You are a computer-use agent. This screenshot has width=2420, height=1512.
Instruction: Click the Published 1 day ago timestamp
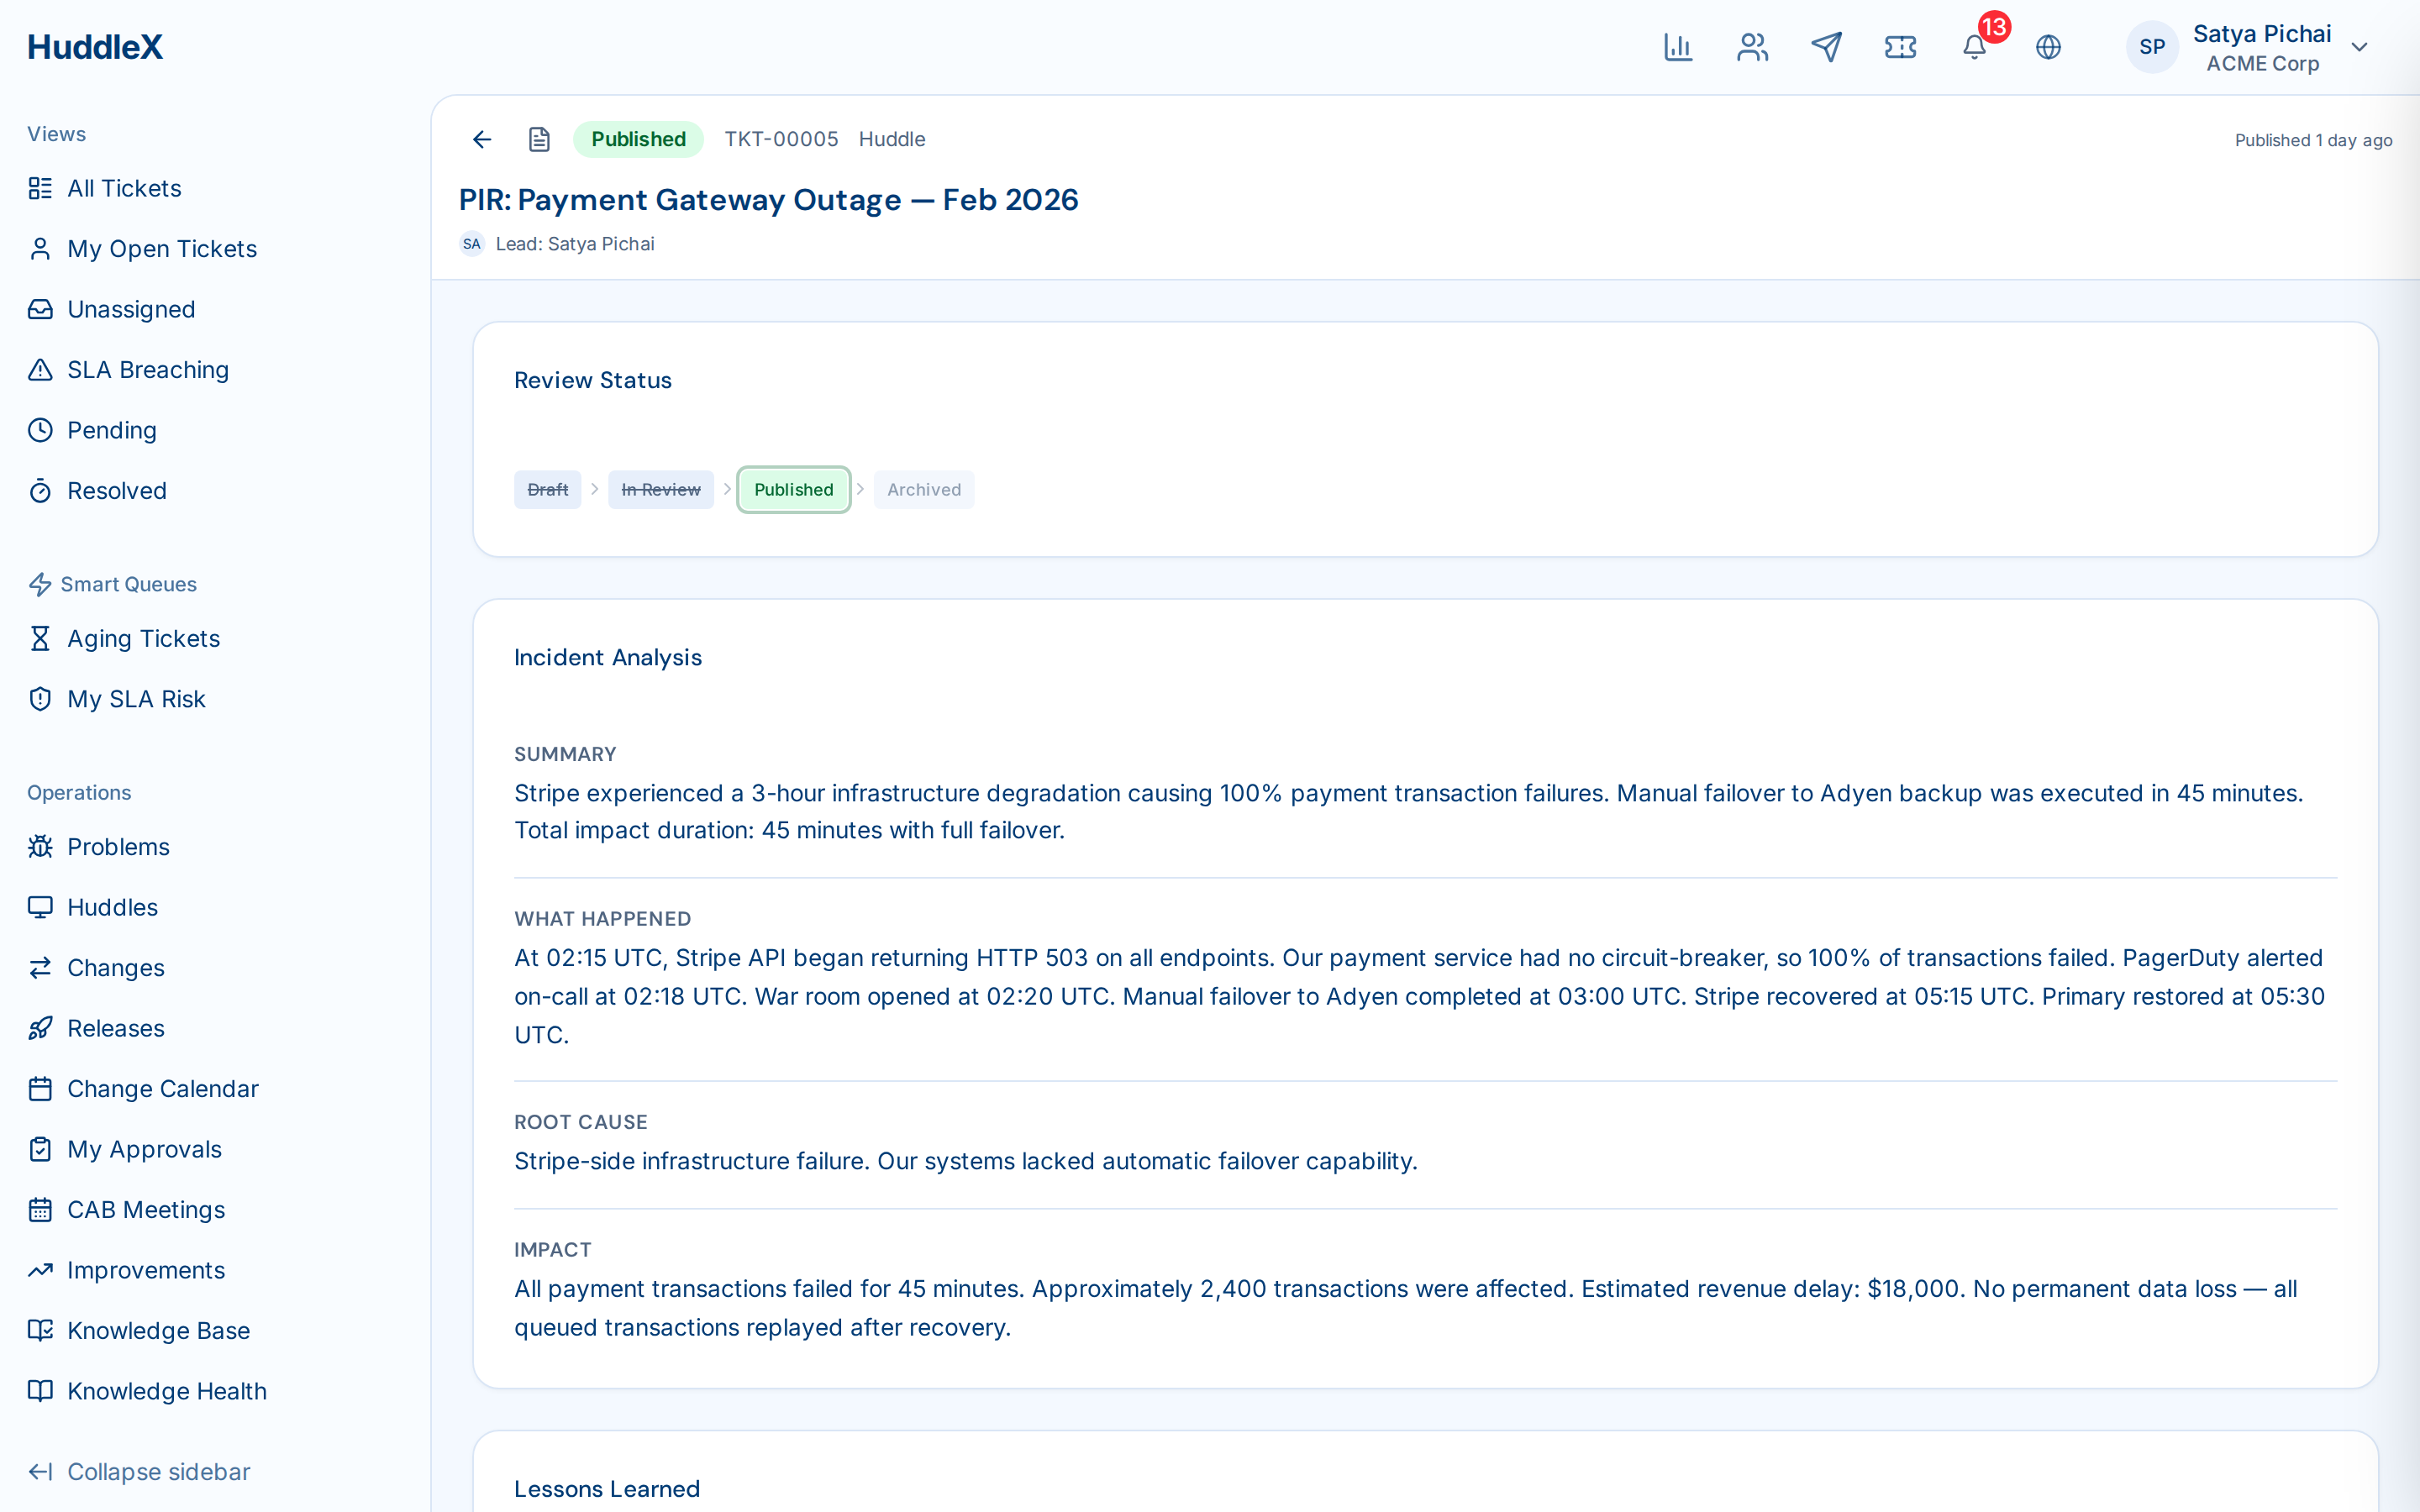(2313, 140)
